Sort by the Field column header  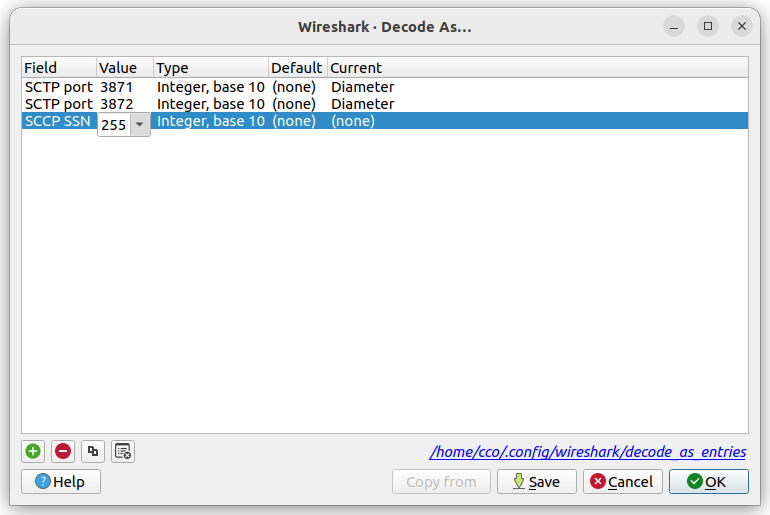[58, 68]
